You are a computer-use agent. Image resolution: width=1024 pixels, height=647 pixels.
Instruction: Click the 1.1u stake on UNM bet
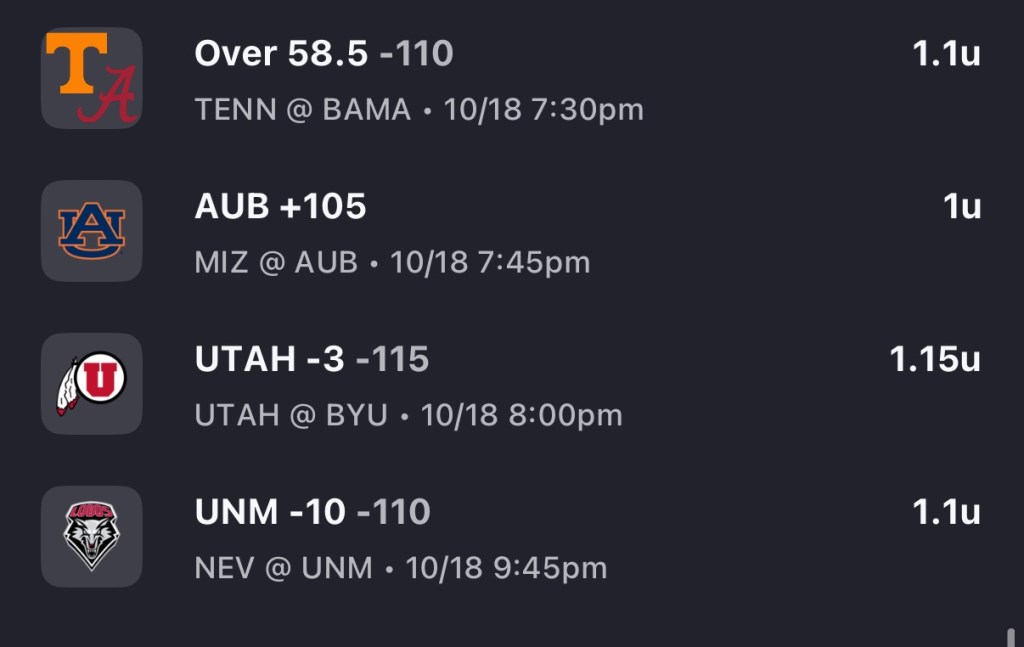click(x=946, y=513)
